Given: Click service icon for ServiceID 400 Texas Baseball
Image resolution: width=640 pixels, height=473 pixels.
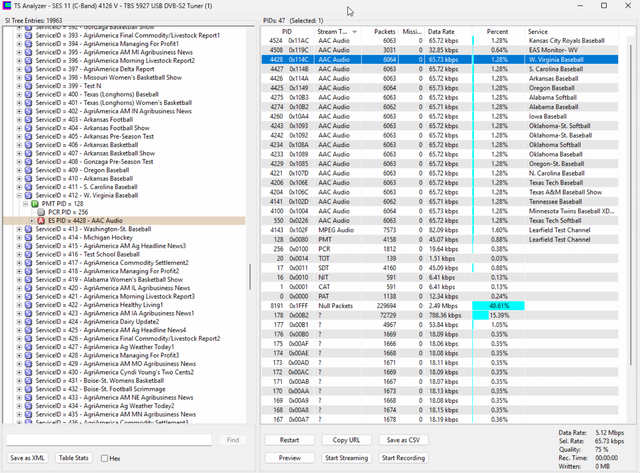Looking at the screenshot, I should (x=28, y=94).
